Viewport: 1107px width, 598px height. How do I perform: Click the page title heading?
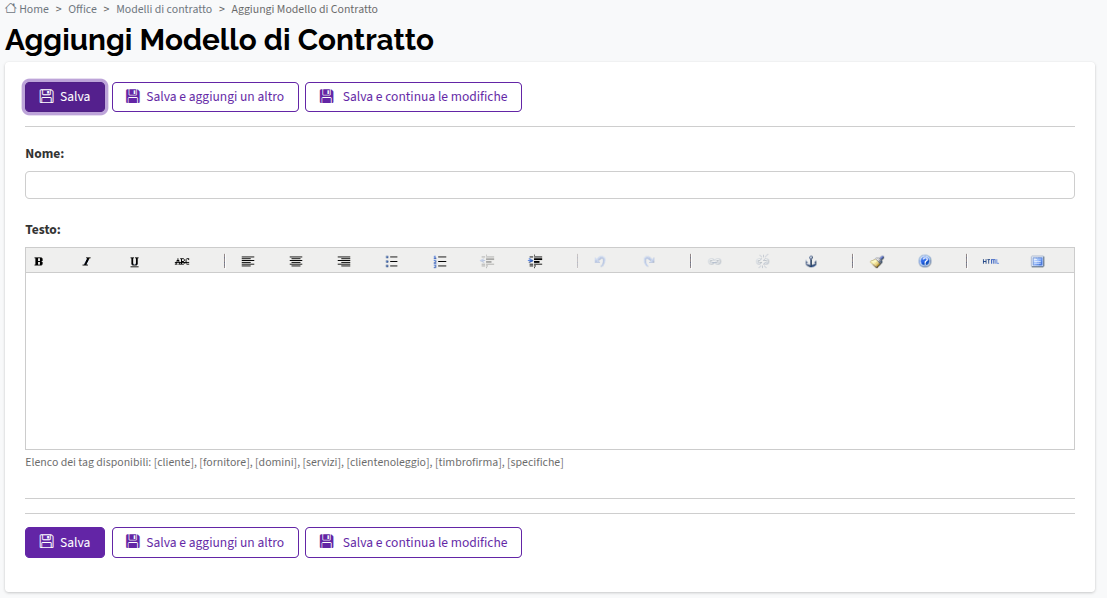(x=220, y=40)
